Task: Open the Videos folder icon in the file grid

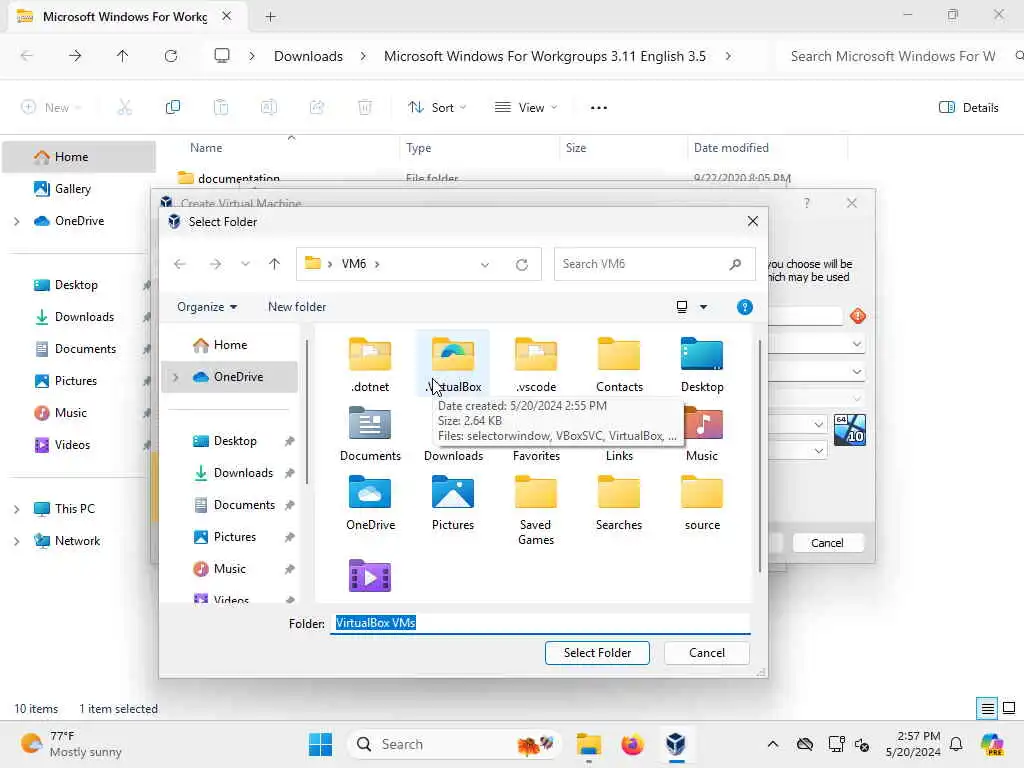Action: click(370, 575)
